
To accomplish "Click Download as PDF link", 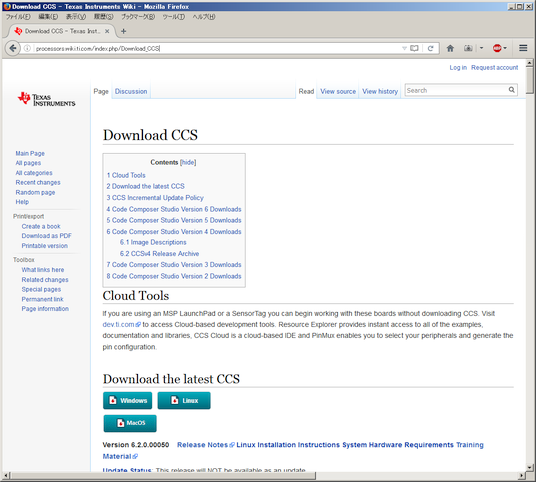I will [46, 236].
